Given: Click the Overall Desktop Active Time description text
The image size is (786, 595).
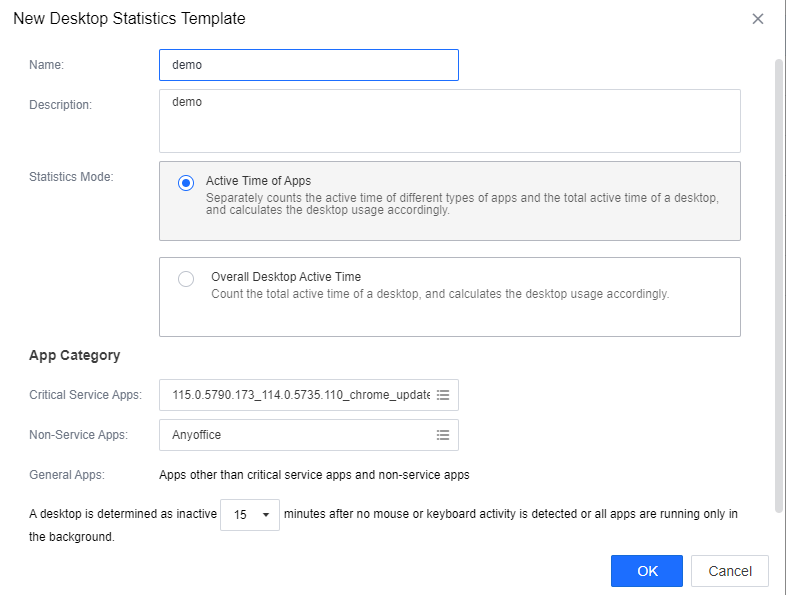Looking at the screenshot, I should pos(439,294).
